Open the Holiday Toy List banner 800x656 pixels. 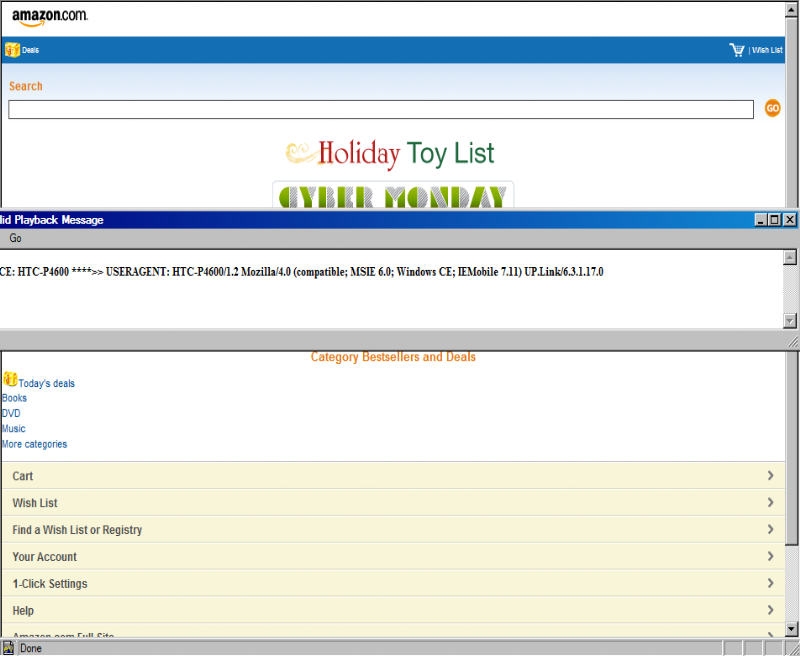pyautogui.click(x=390, y=154)
